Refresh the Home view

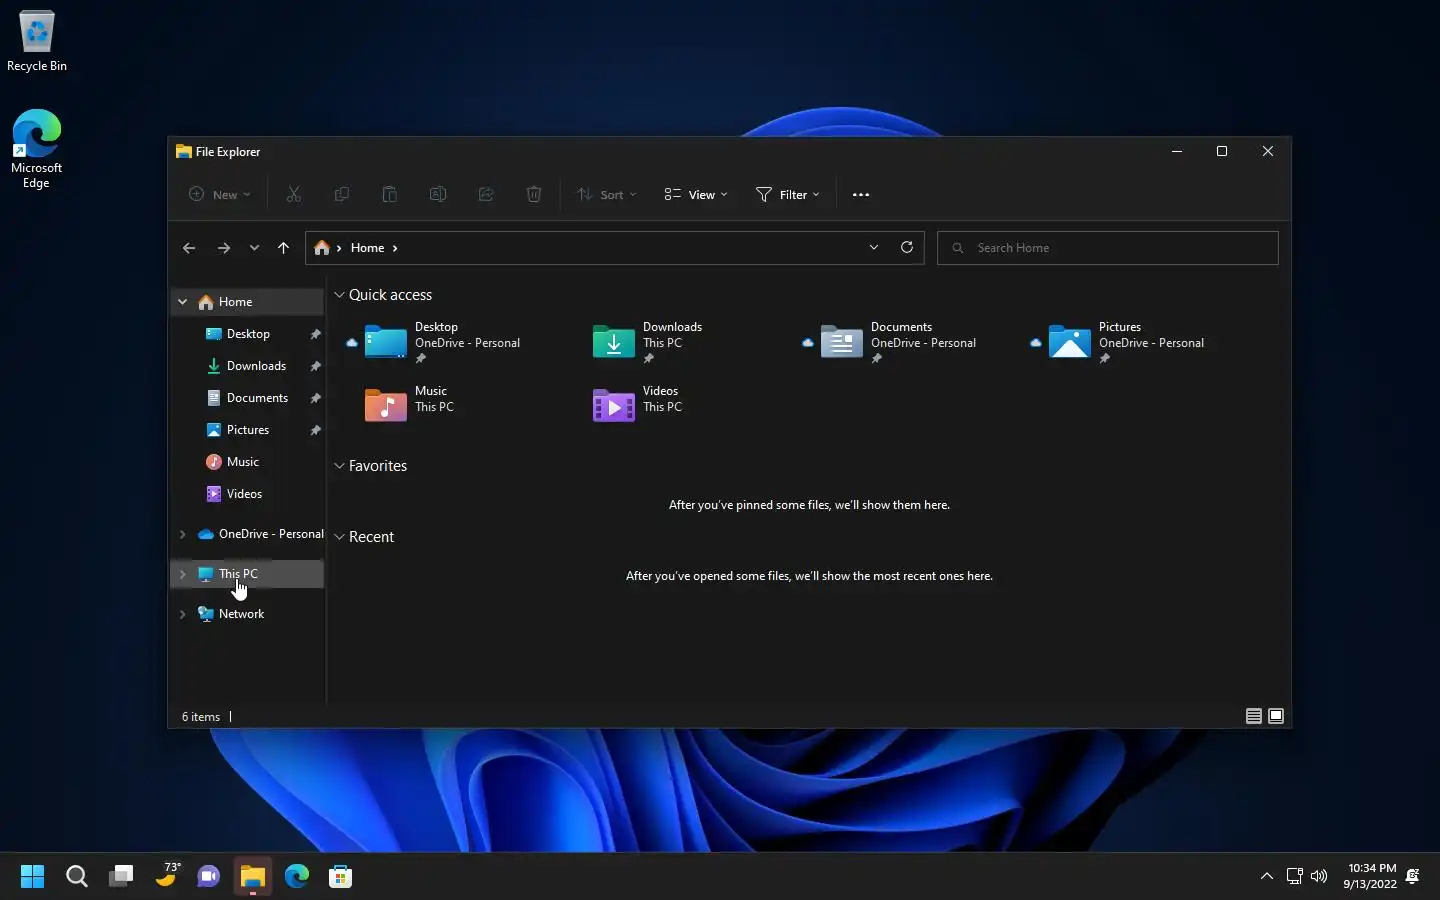[x=907, y=247]
